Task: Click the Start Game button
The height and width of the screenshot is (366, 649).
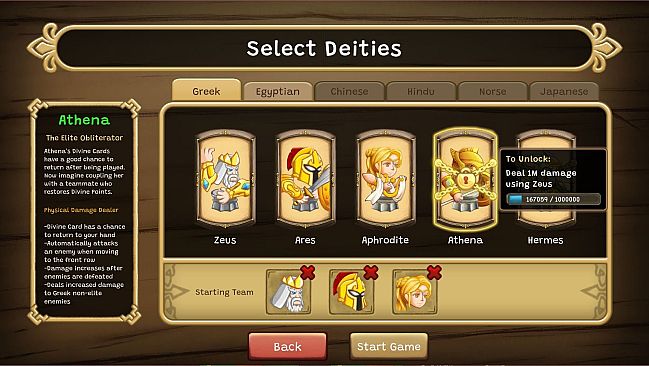Action: click(x=389, y=346)
